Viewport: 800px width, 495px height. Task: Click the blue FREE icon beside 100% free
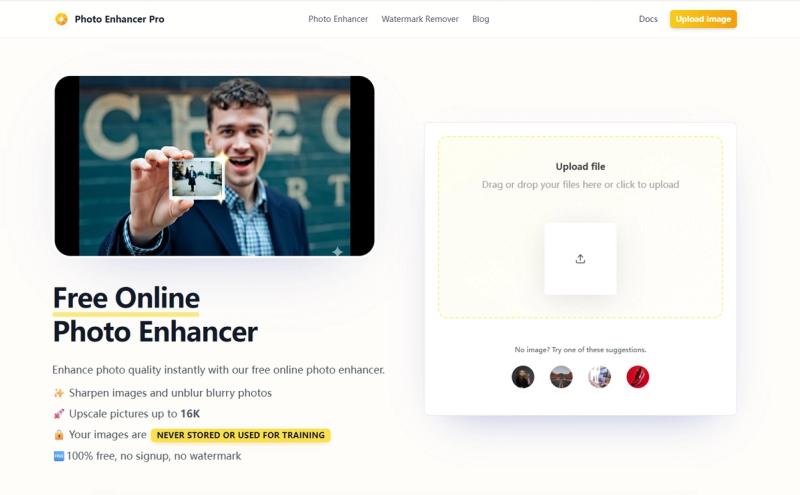click(59, 456)
